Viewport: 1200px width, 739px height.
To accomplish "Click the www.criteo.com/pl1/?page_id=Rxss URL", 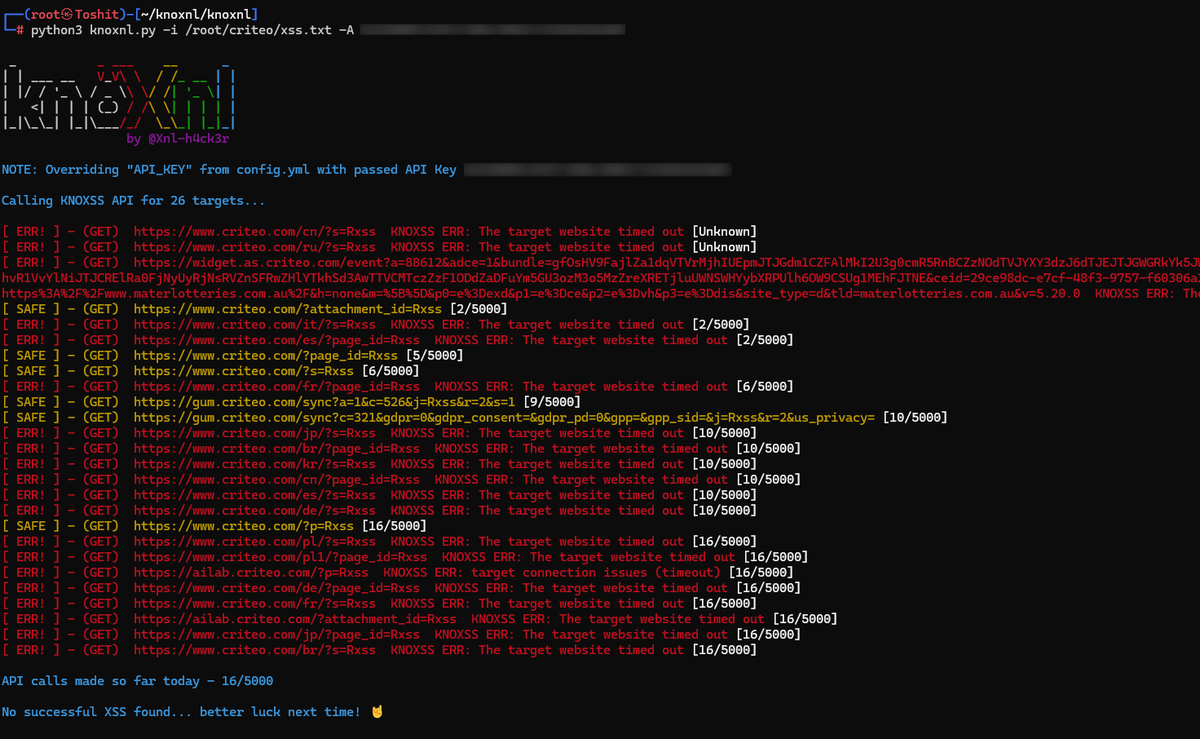I will [281, 557].
